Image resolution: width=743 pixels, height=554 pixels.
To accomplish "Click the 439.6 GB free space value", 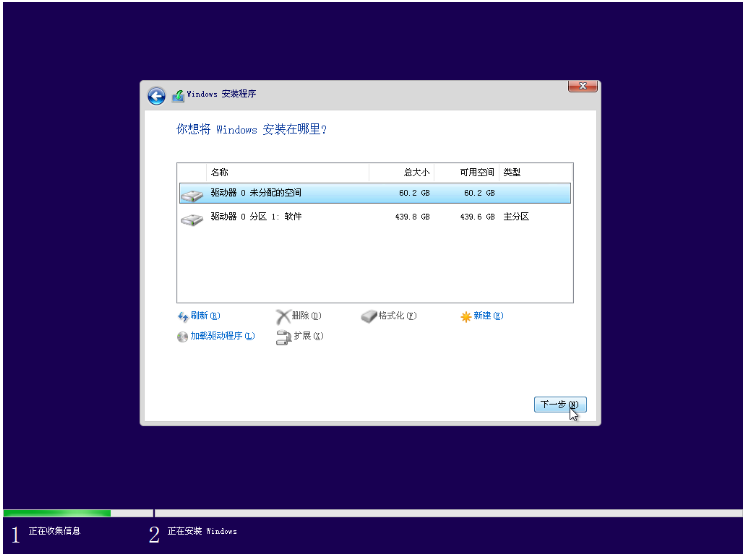I will [x=477, y=217].
